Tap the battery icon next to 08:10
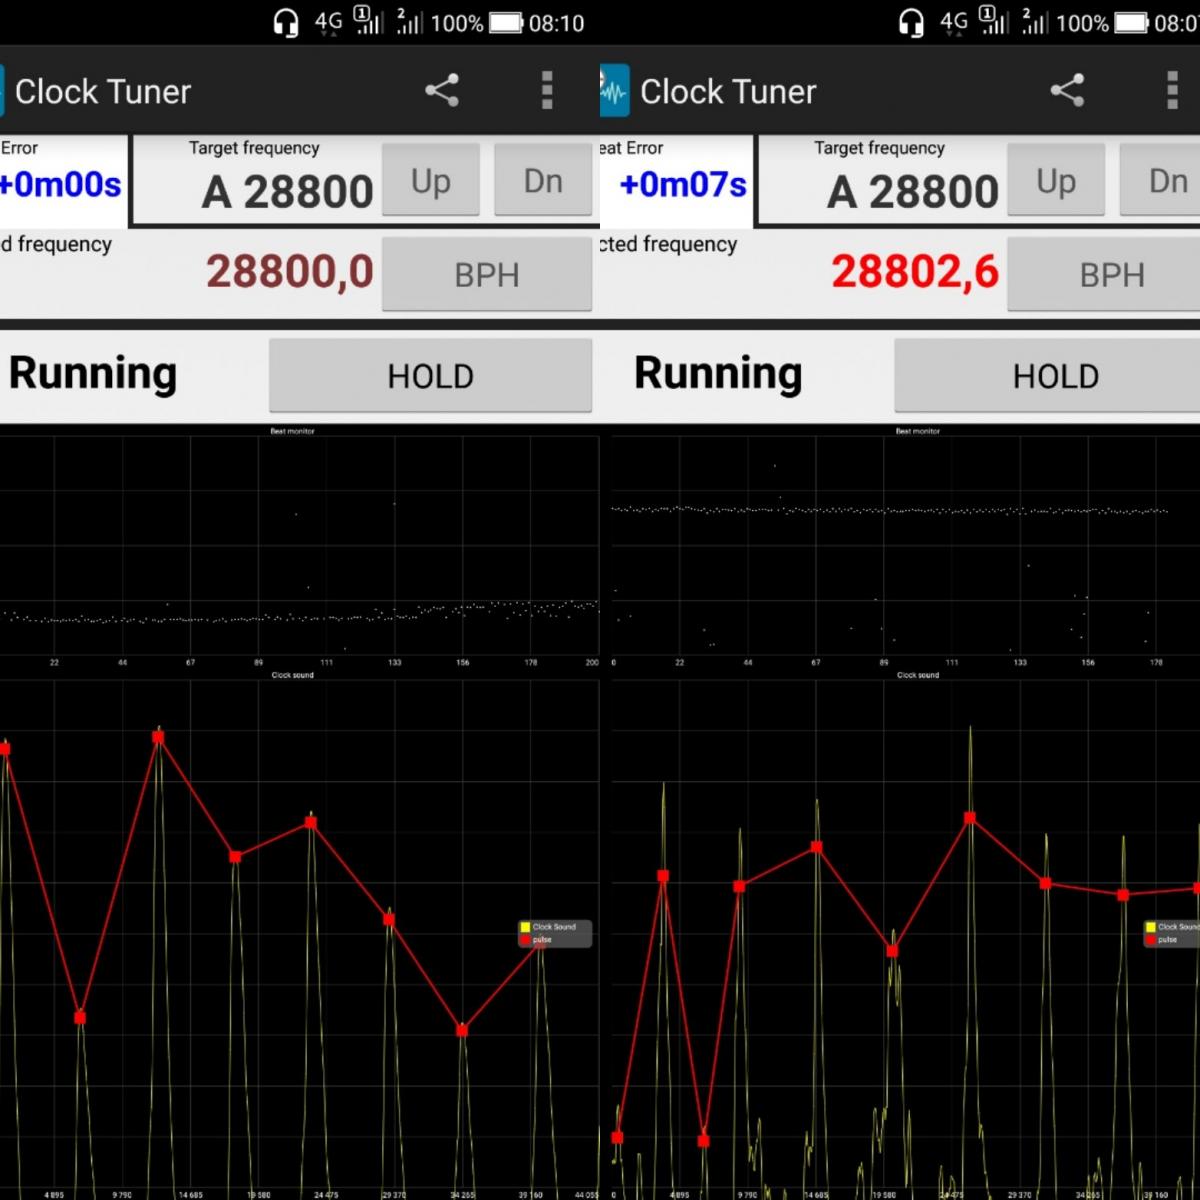The image size is (1200, 1200). point(505,23)
